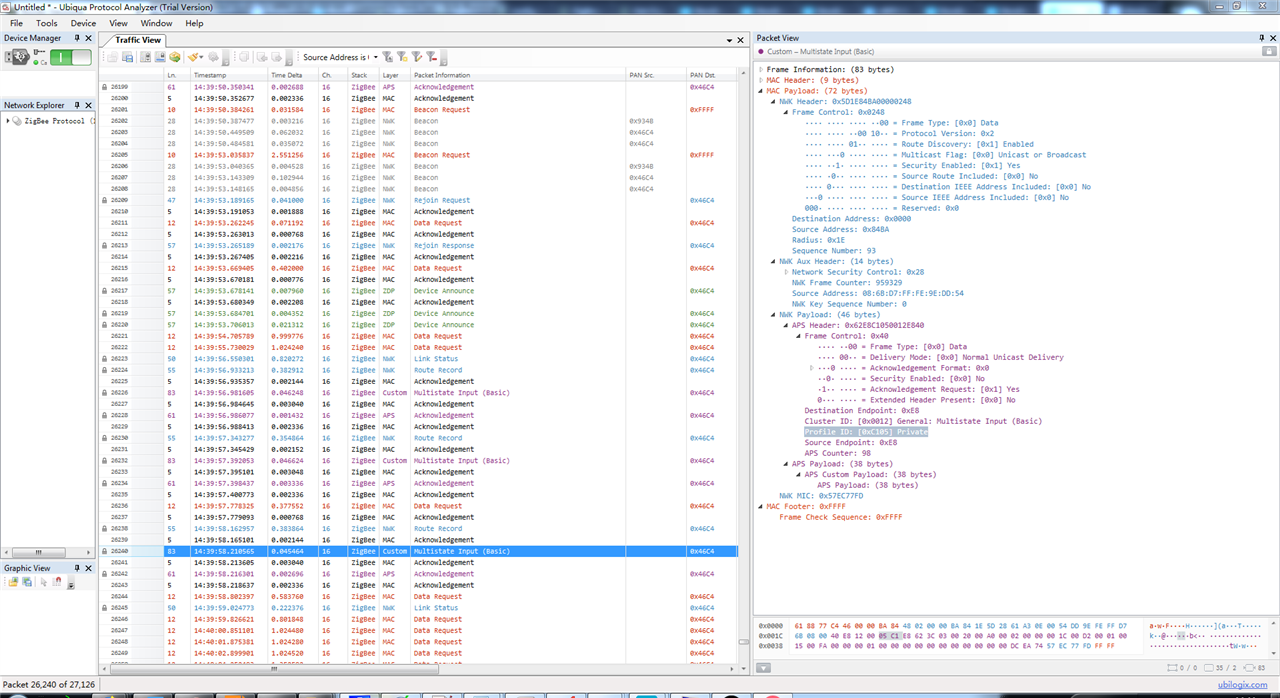Select the Traffic View tab
This screenshot has height=698, width=1280.
(x=138, y=40)
